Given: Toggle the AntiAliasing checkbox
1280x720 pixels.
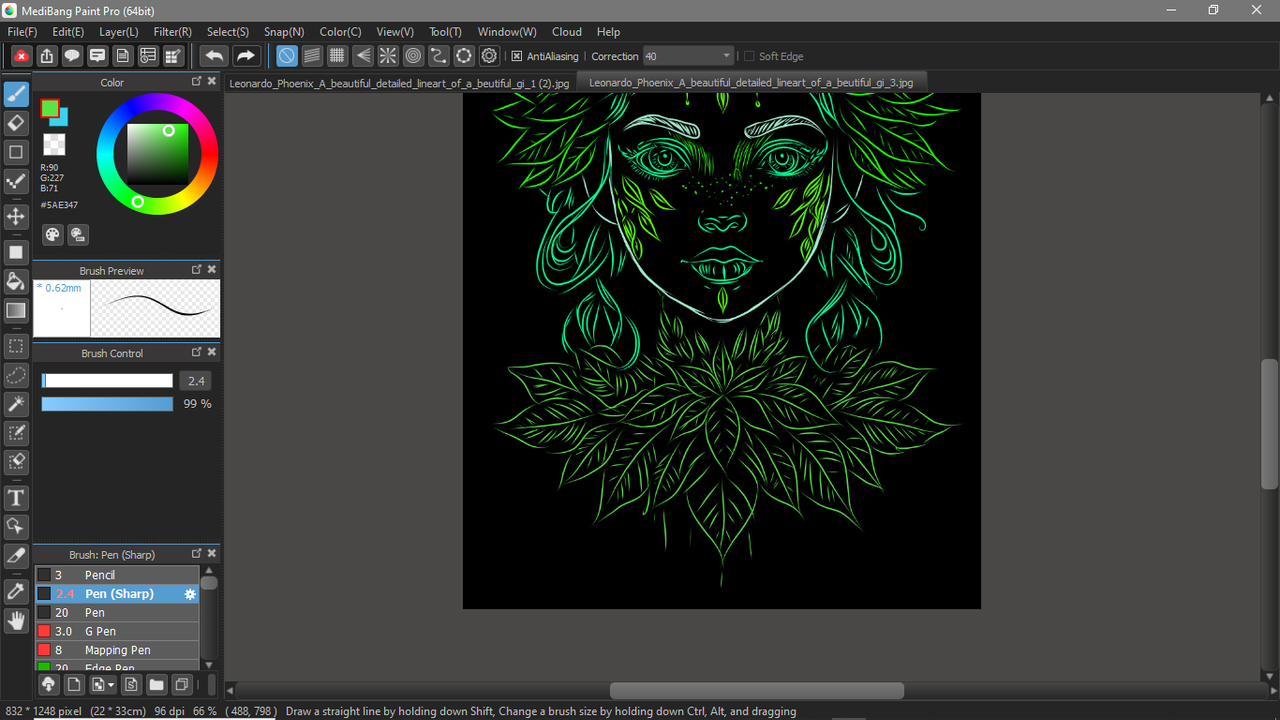Looking at the screenshot, I should click(517, 56).
